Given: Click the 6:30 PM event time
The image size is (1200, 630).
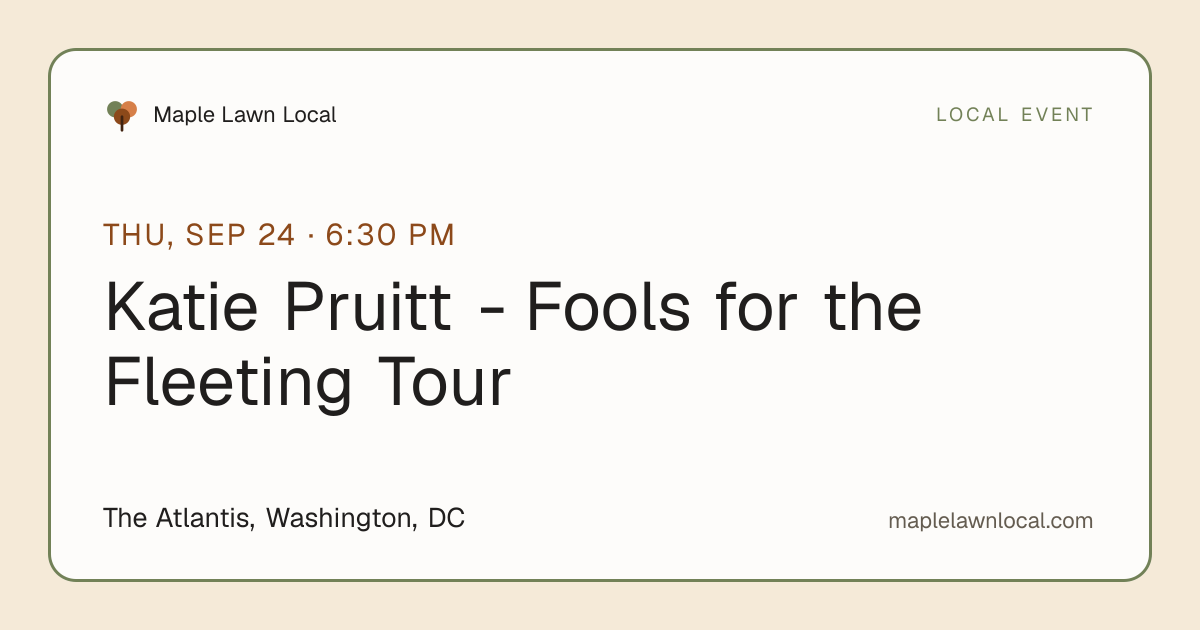Looking at the screenshot, I should pyautogui.click(x=390, y=235).
